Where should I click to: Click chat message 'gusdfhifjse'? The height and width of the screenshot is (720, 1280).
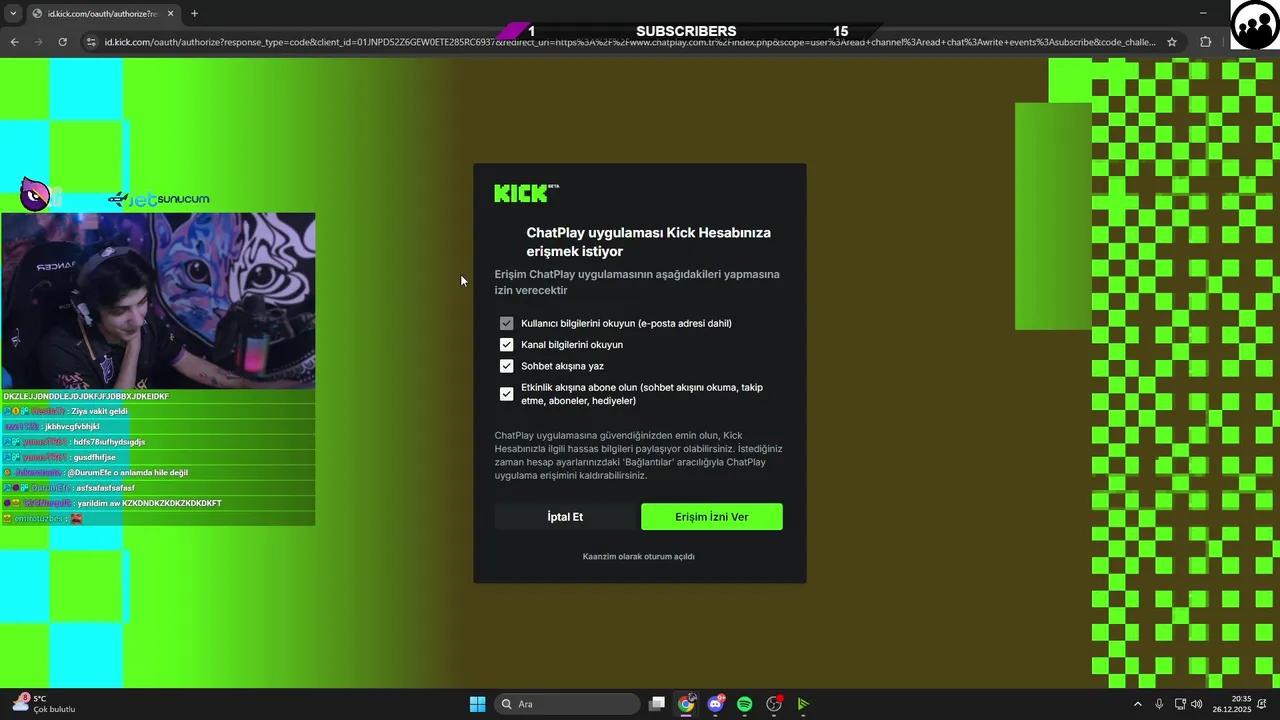click(94, 457)
